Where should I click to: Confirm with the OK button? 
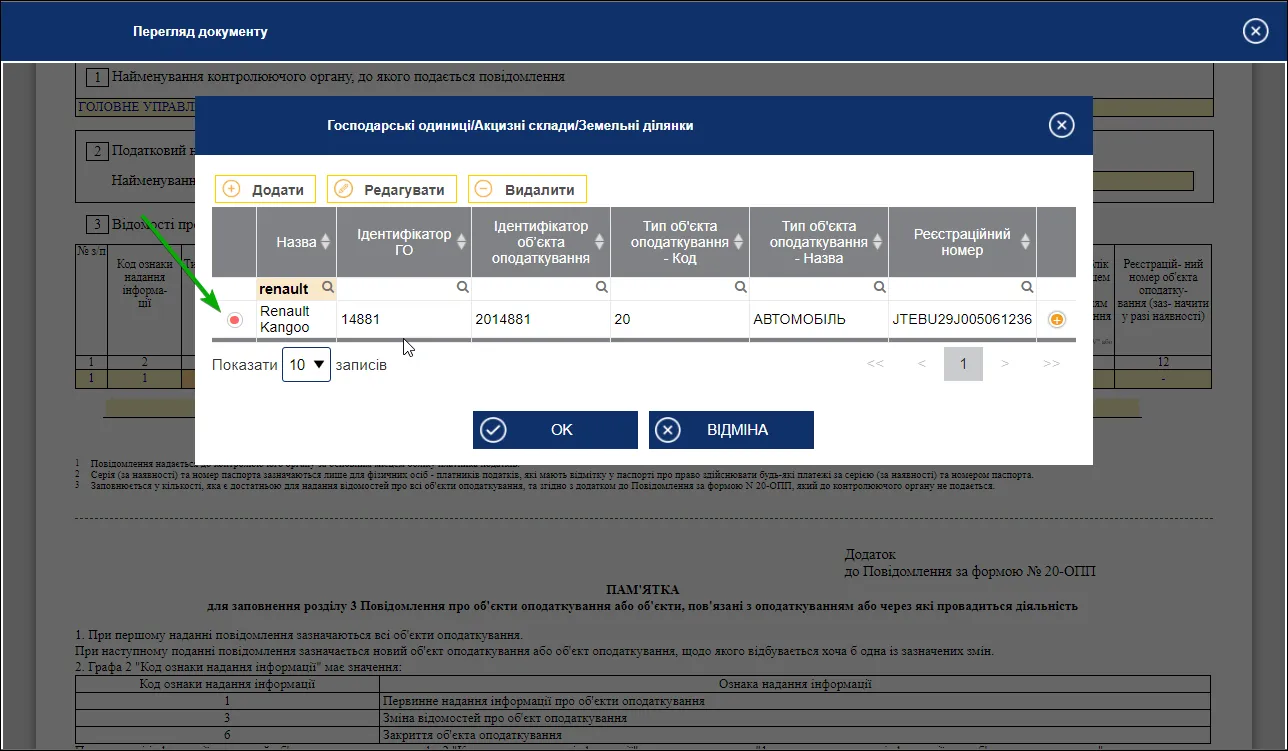tap(555, 430)
